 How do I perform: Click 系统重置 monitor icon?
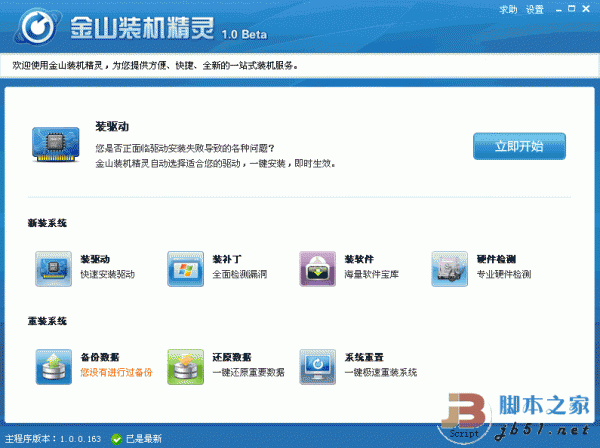[318, 367]
